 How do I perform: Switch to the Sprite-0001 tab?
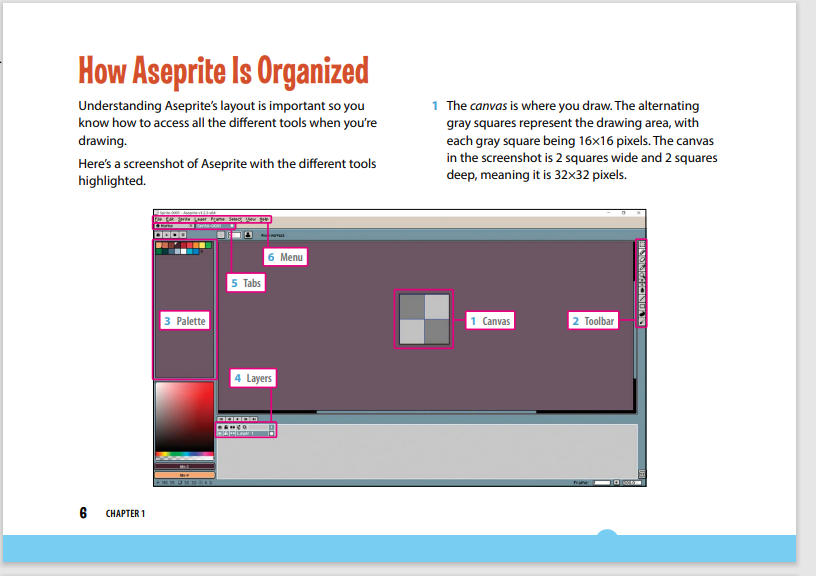pos(215,226)
